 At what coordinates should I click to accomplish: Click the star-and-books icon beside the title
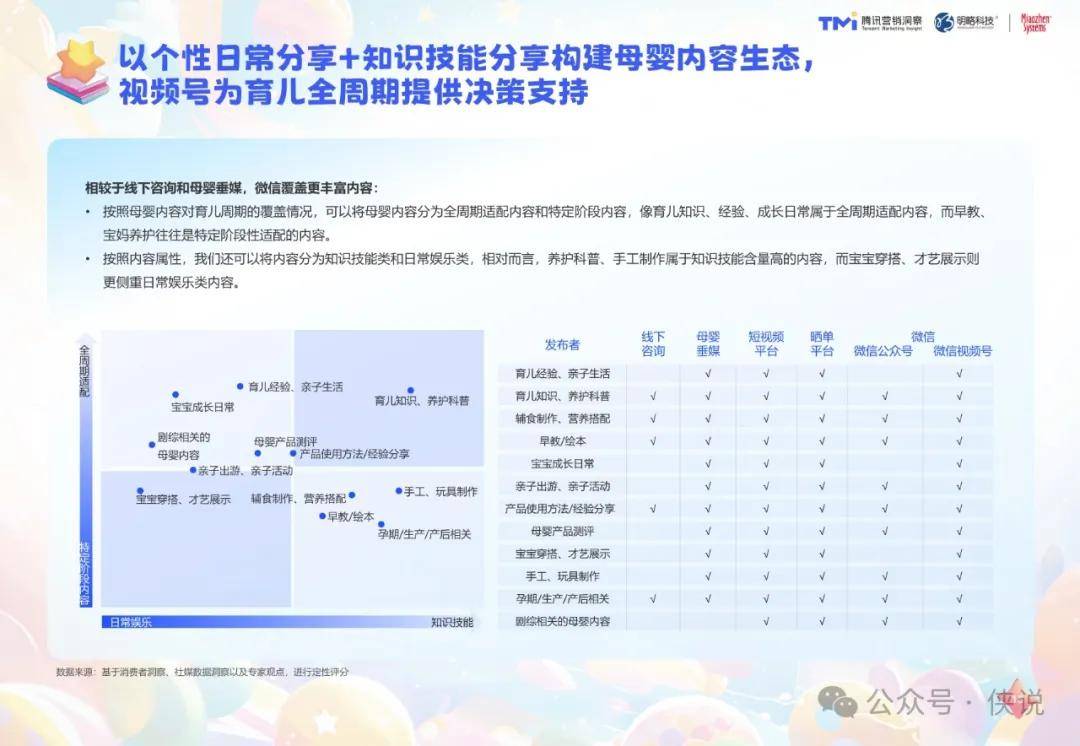(x=78, y=72)
